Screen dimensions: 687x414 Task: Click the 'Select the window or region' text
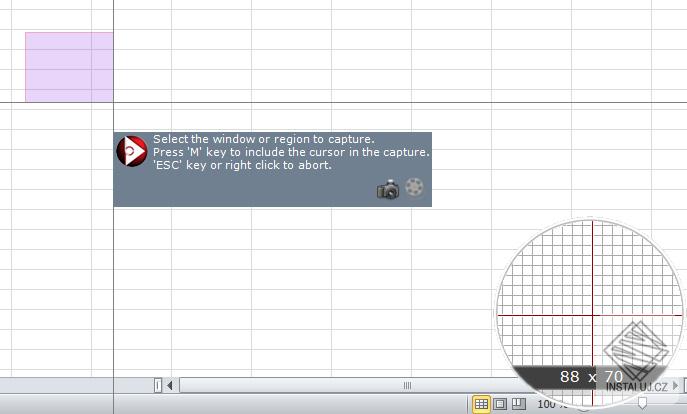(x=263, y=139)
